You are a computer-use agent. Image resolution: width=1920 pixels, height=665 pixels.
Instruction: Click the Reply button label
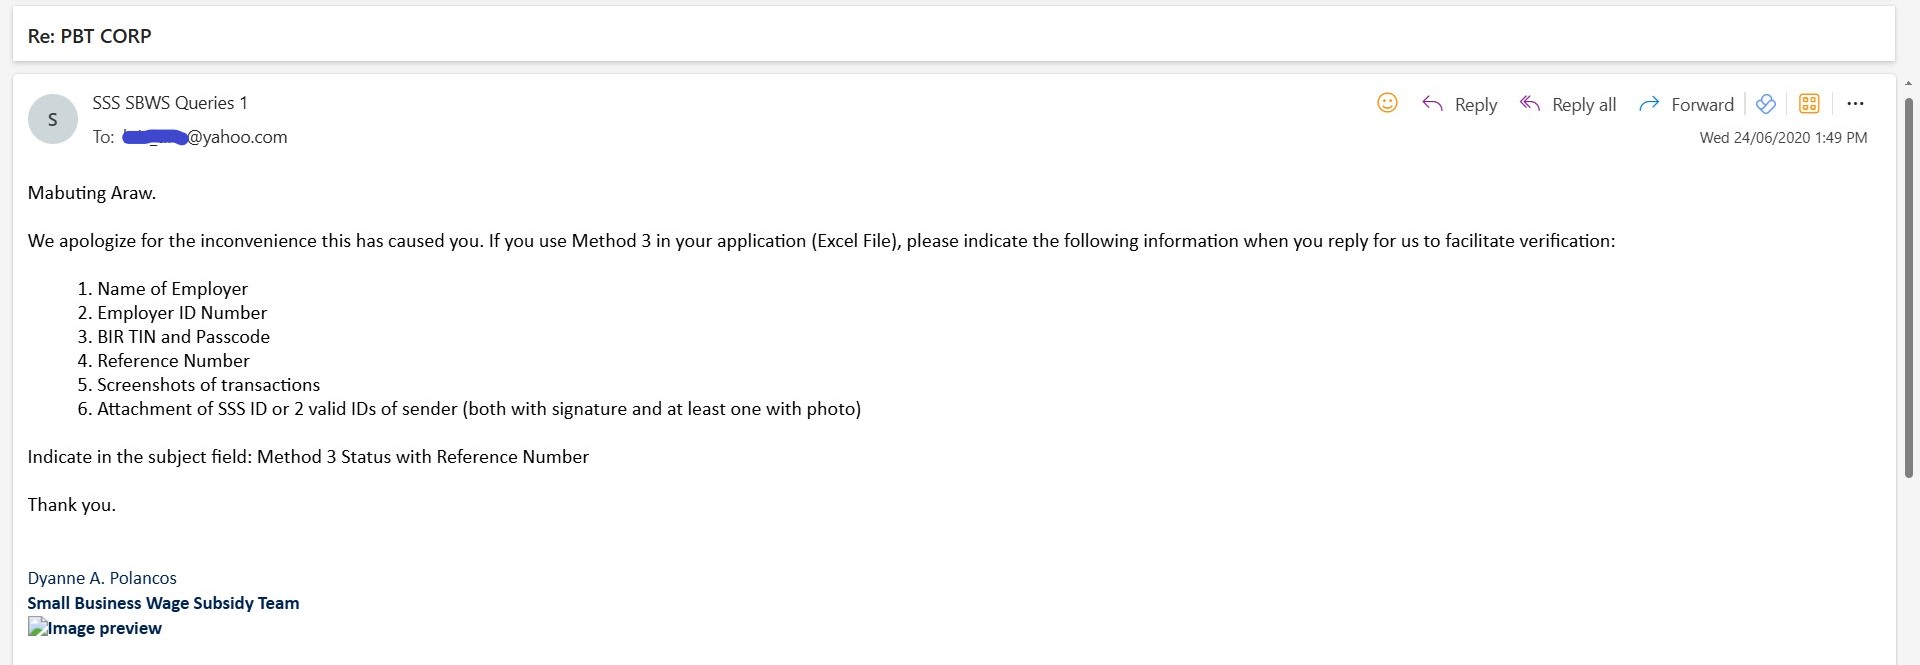tap(1475, 105)
